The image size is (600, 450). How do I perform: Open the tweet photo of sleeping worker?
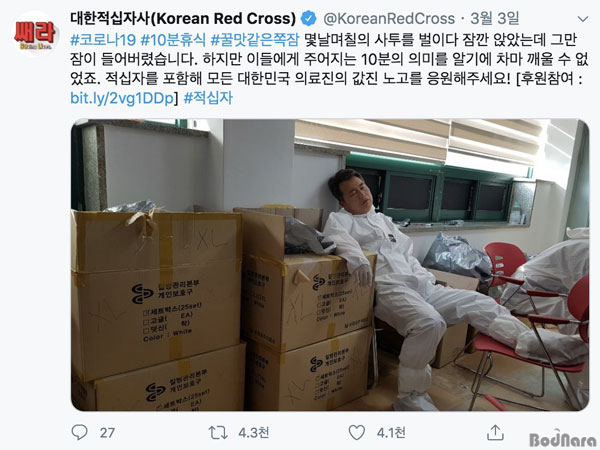(x=330, y=265)
